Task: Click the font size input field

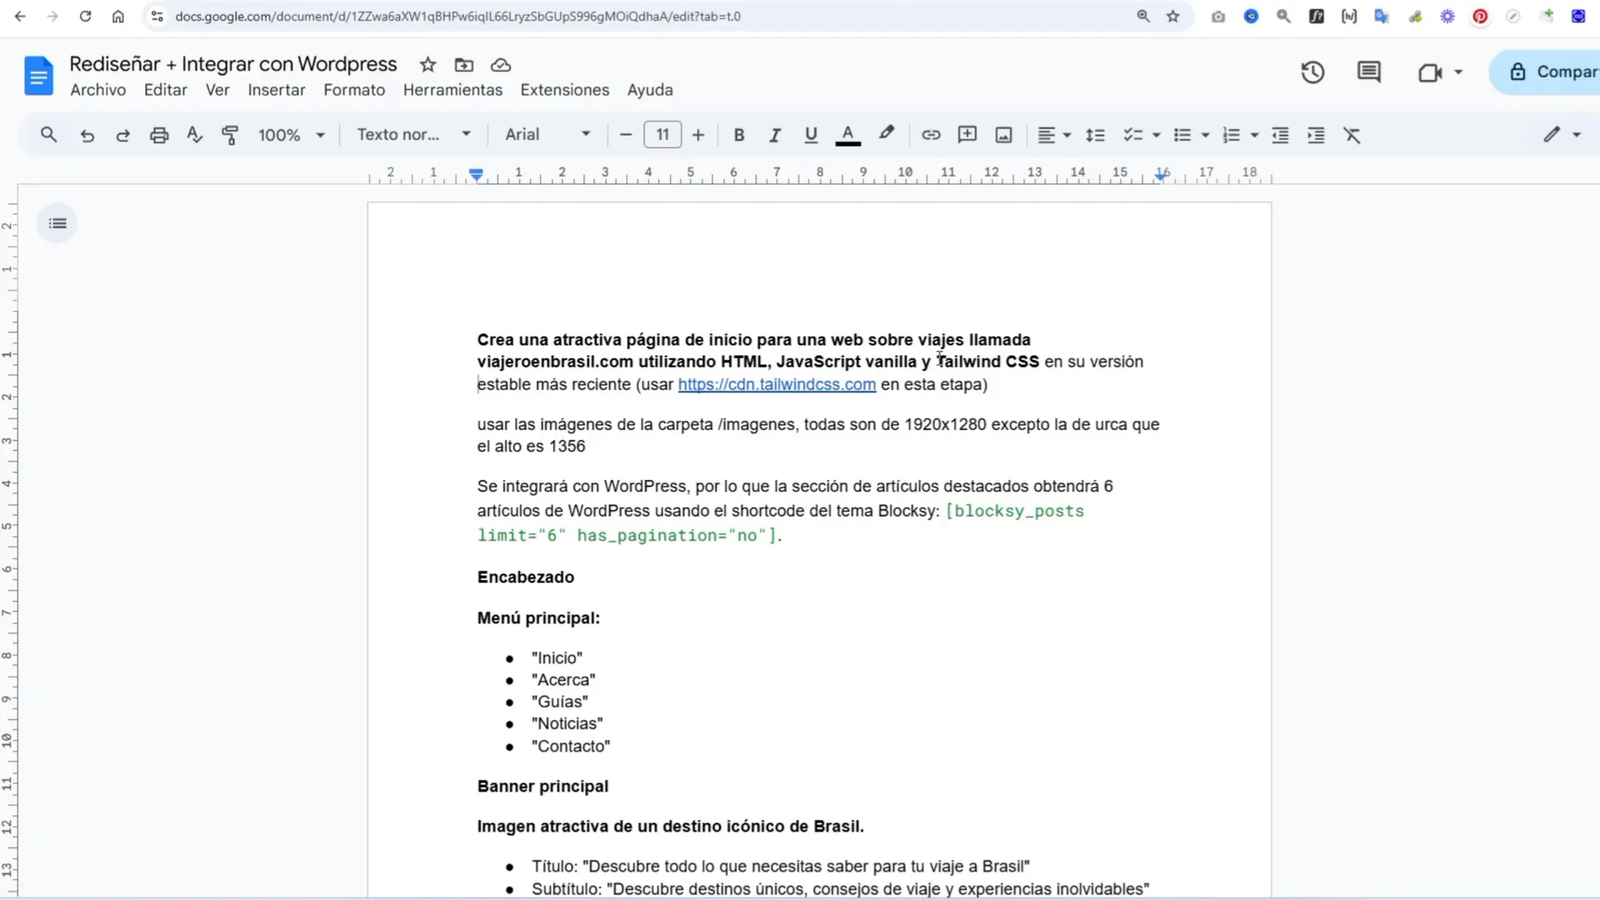Action: click(x=662, y=134)
